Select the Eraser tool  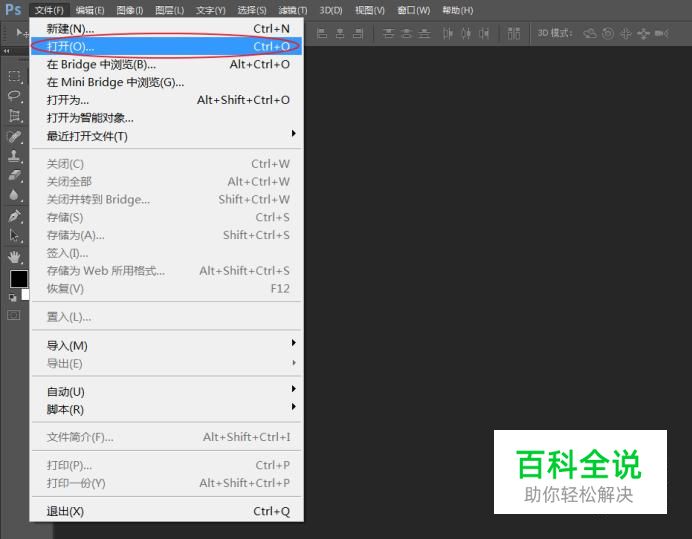pyautogui.click(x=14, y=176)
